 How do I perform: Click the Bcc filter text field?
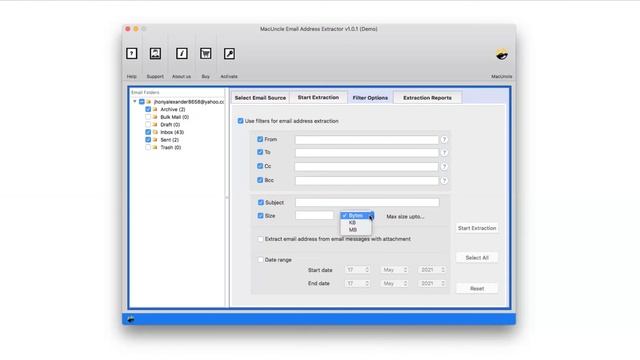(367, 180)
